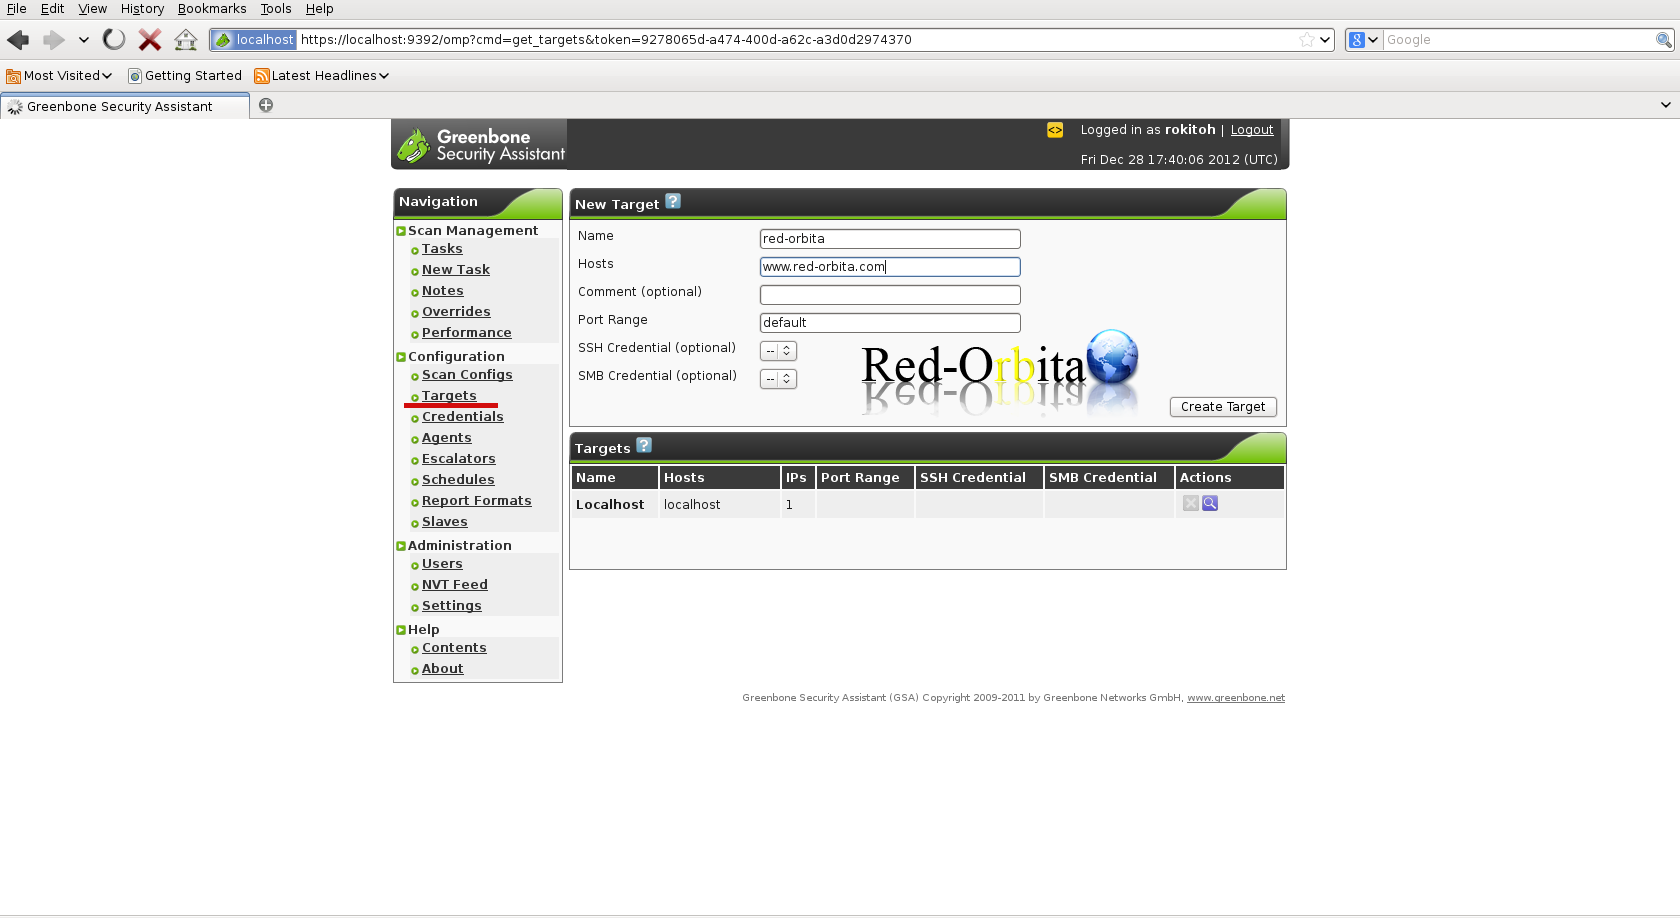
Task: Open a new browser tab
Action: [x=266, y=105]
